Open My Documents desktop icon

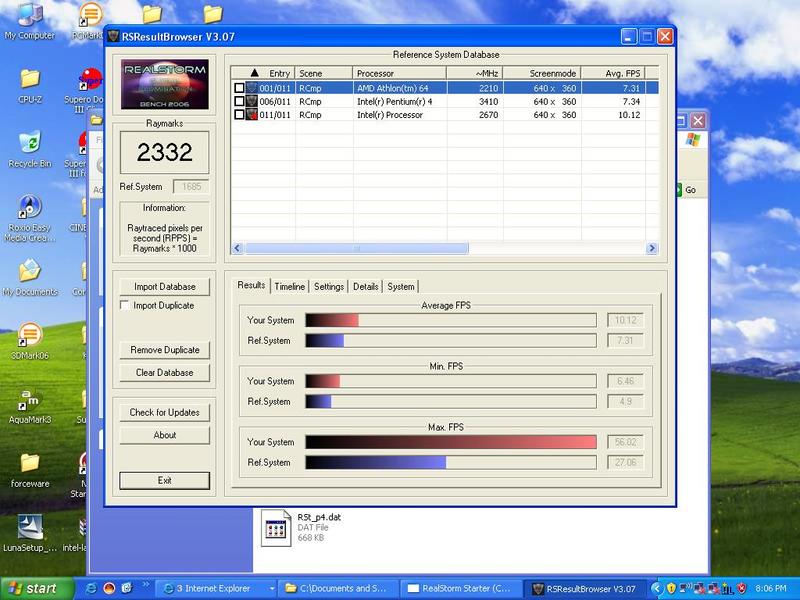click(x=30, y=277)
